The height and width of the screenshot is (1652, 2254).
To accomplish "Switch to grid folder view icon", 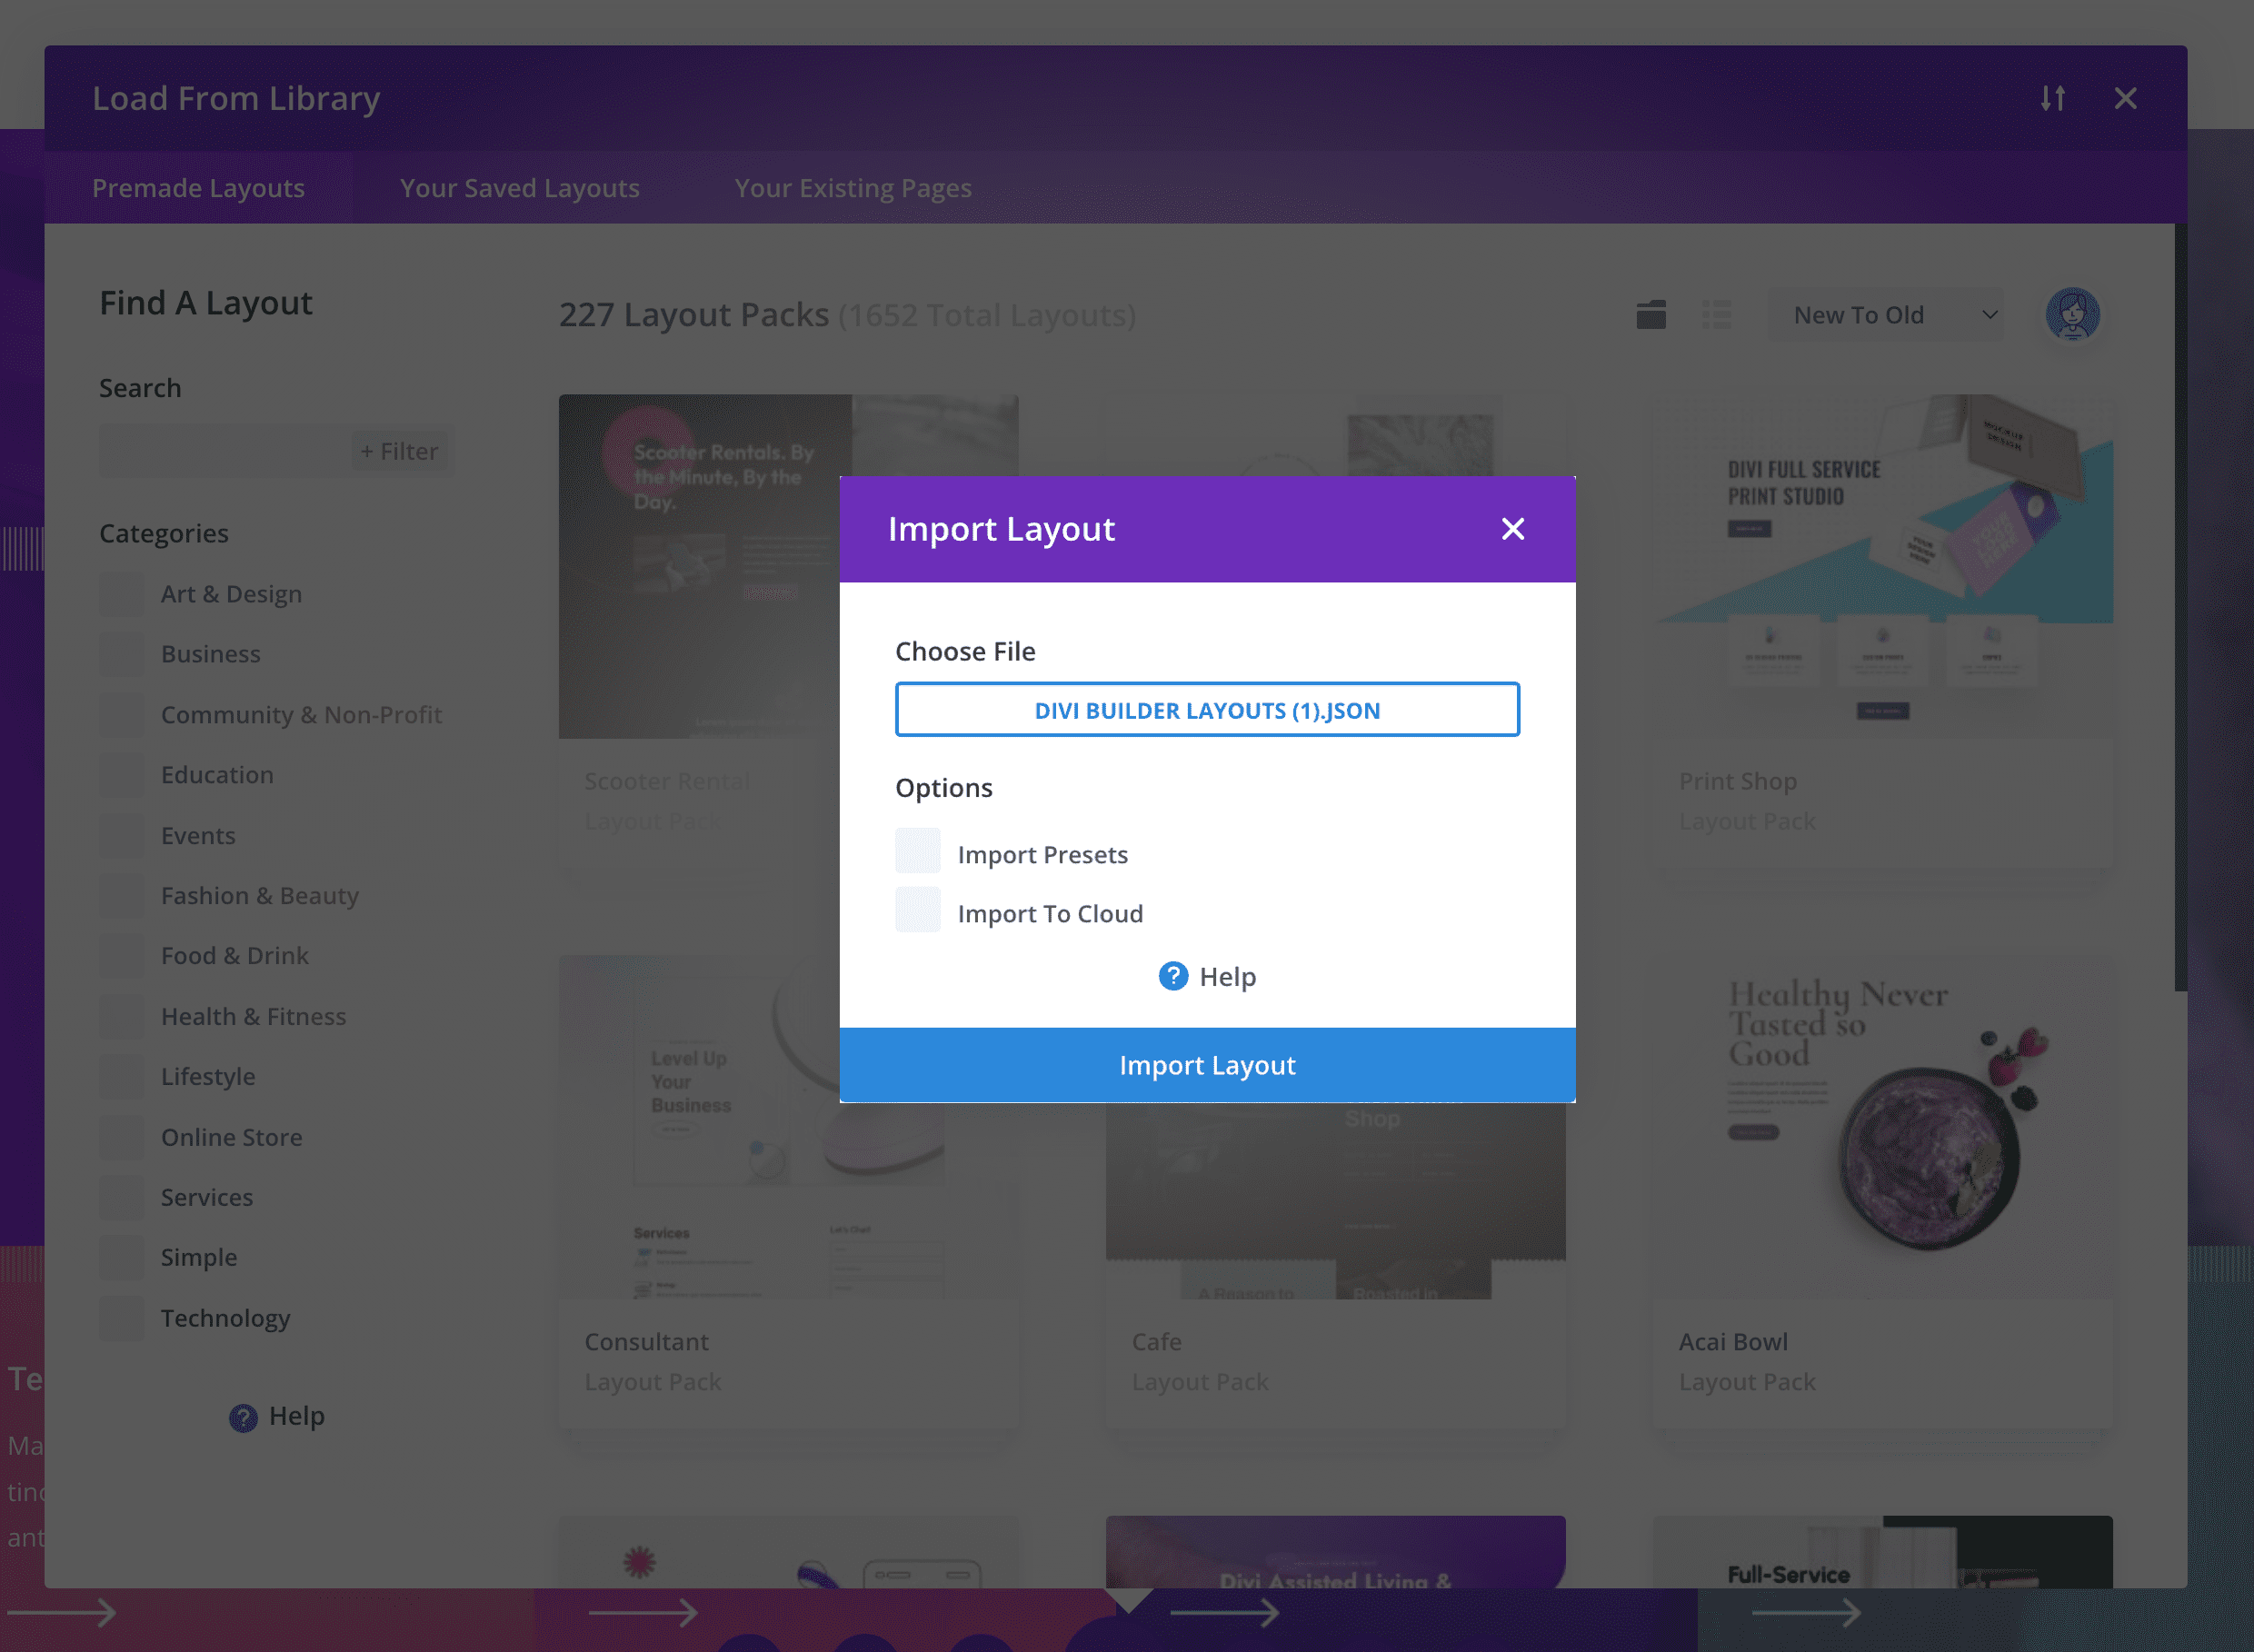I will (1650, 315).
